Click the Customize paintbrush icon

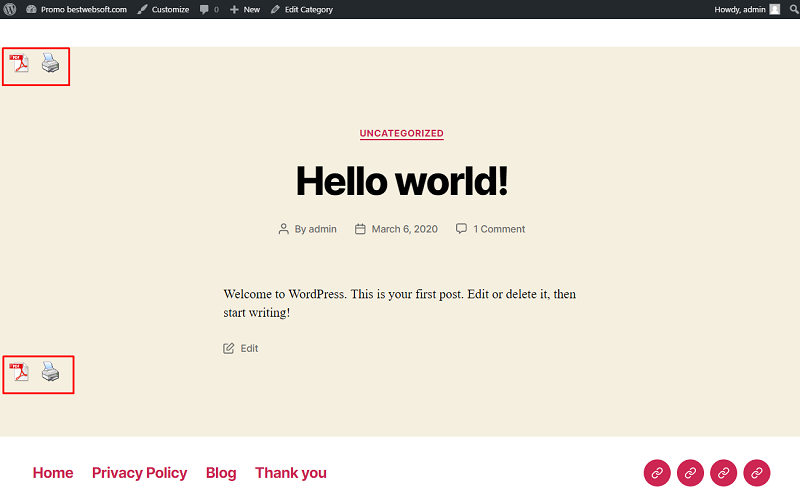[142, 9]
